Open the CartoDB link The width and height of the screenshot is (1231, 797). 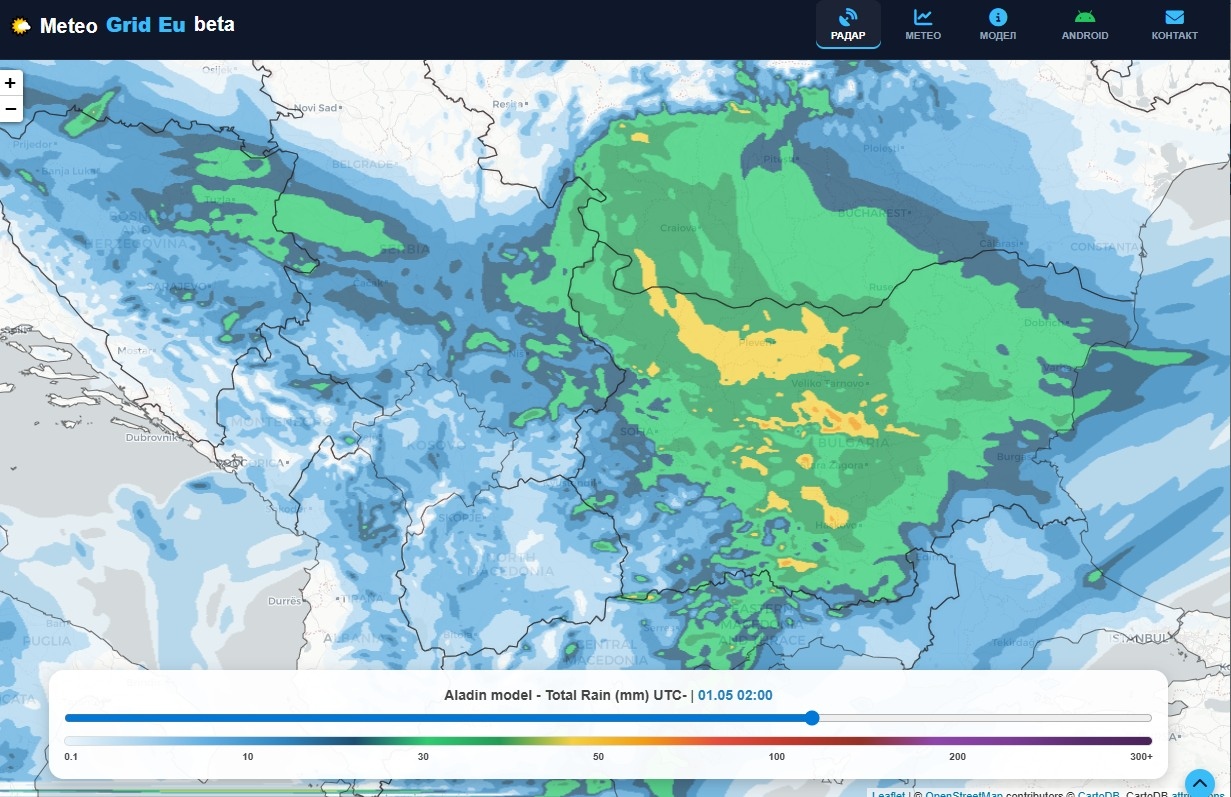click(x=1099, y=795)
